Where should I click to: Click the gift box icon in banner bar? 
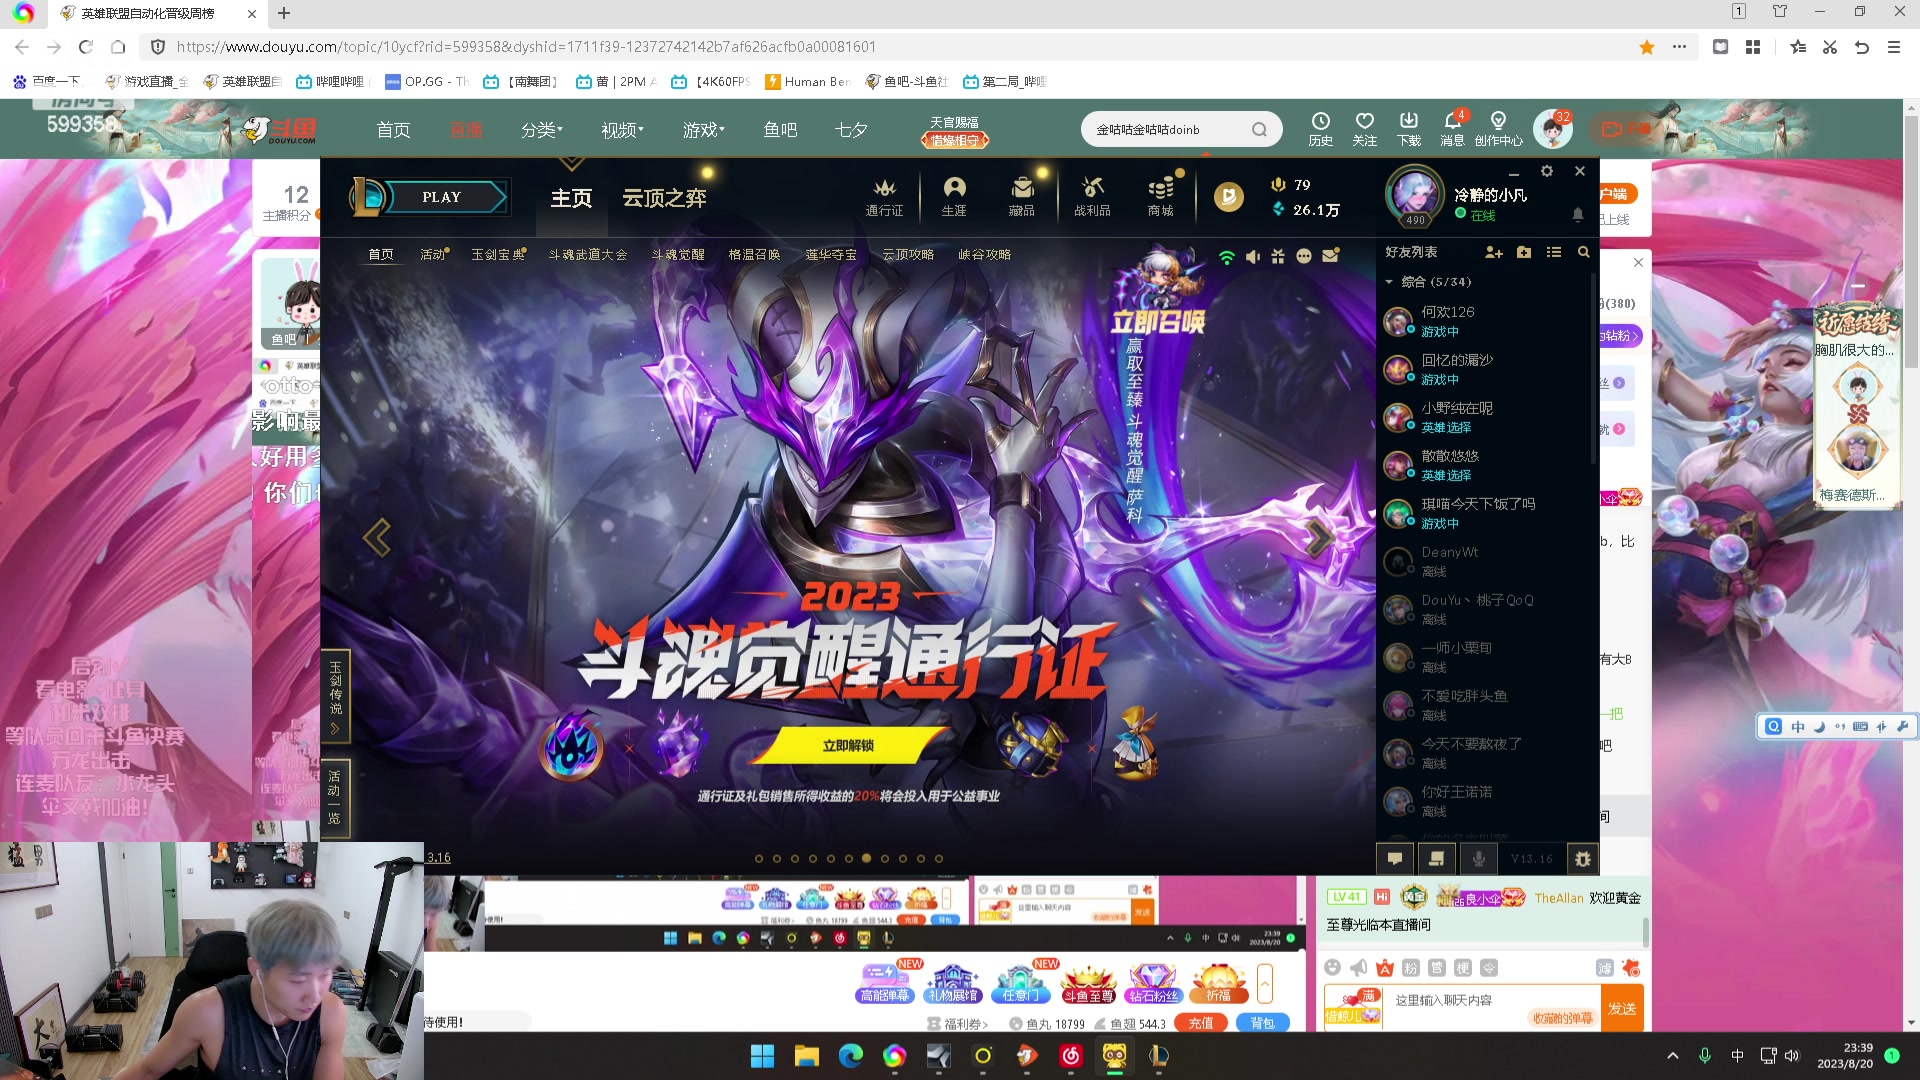tap(1278, 257)
